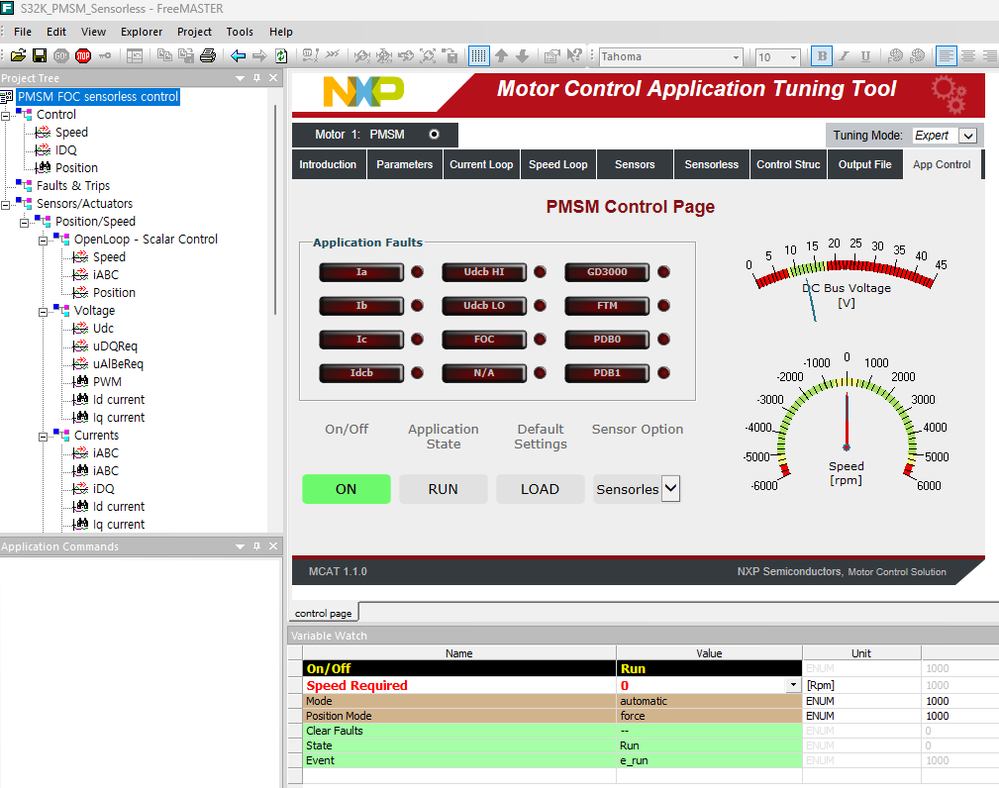Image resolution: width=999 pixels, height=788 pixels.
Task: Switch to the Parameters tab
Action: click(x=405, y=164)
